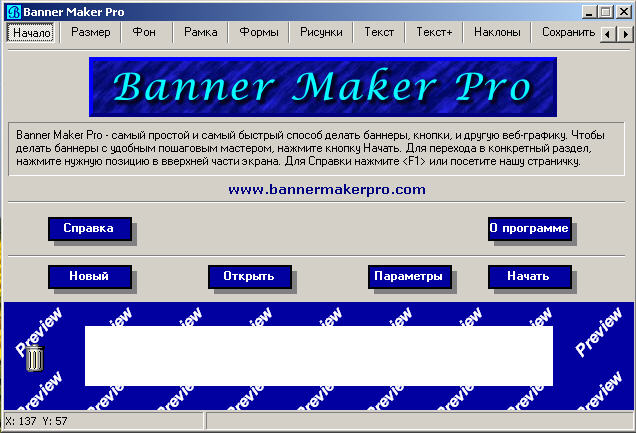636x433 pixels.
Task: Click the trash can icon in preview
Action: coord(34,358)
